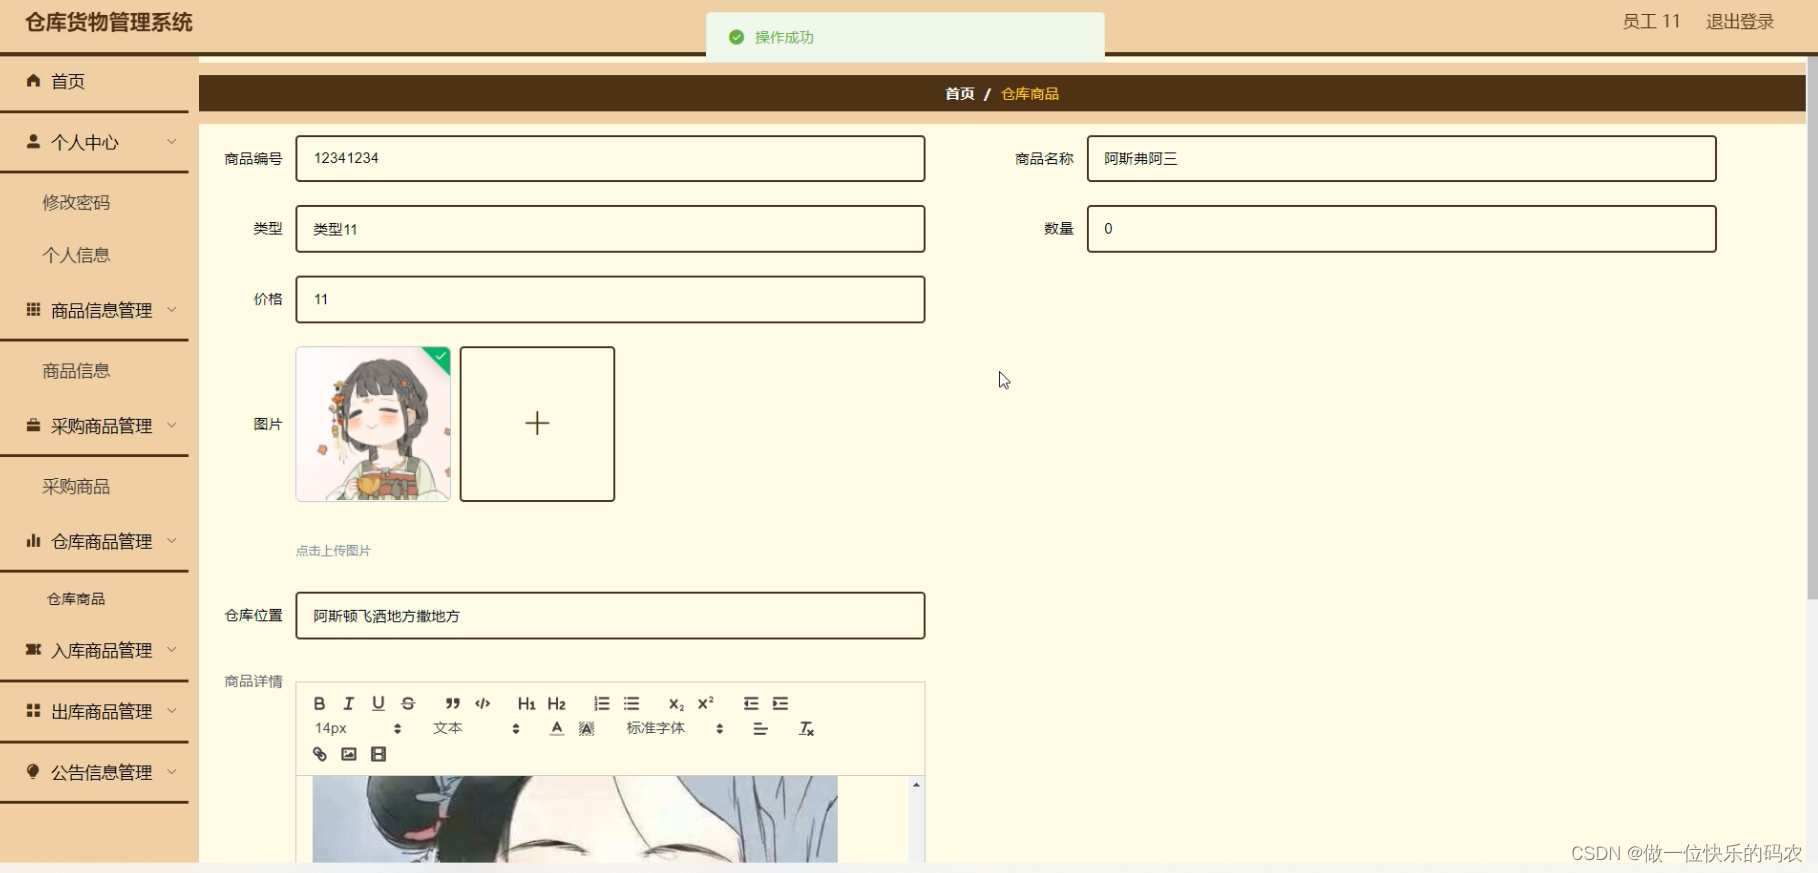The width and height of the screenshot is (1818, 873).
Task: Toggle strikethrough formatting in the editor
Action: click(408, 704)
